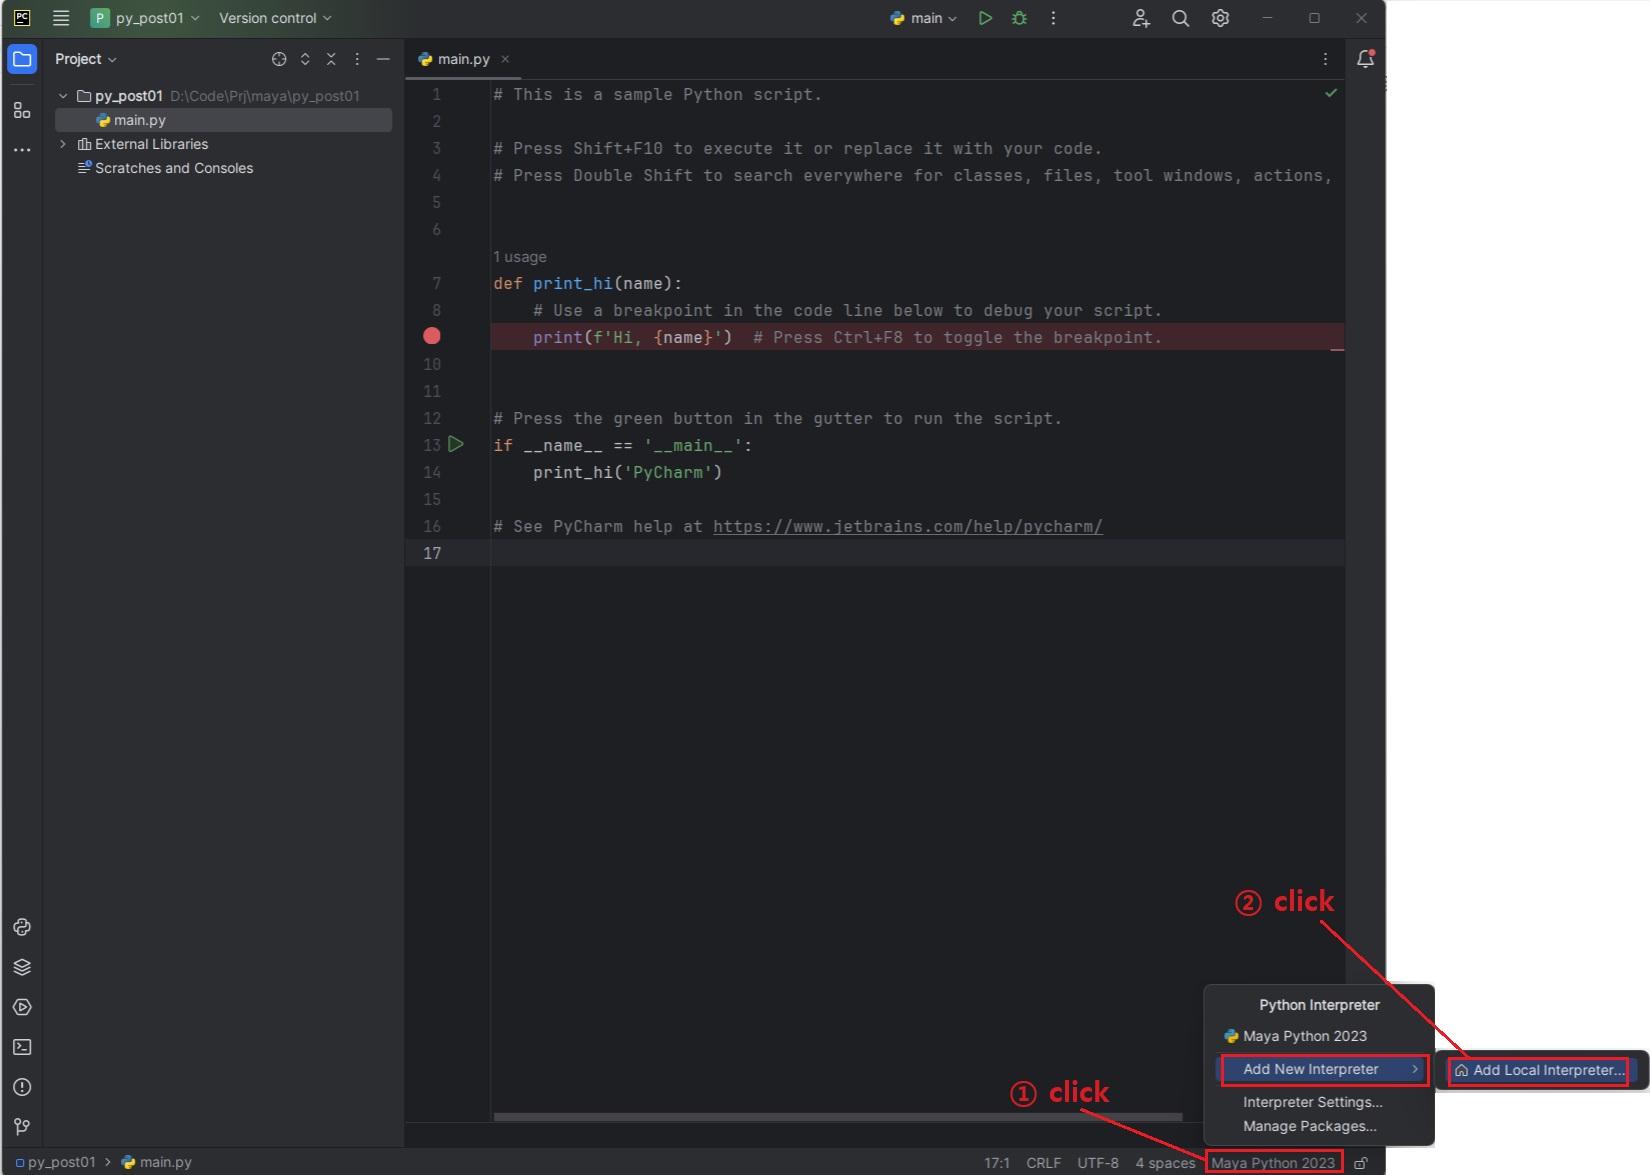Select opened file in Project tree
1650x1175 pixels.
click(x=279, y=59)
